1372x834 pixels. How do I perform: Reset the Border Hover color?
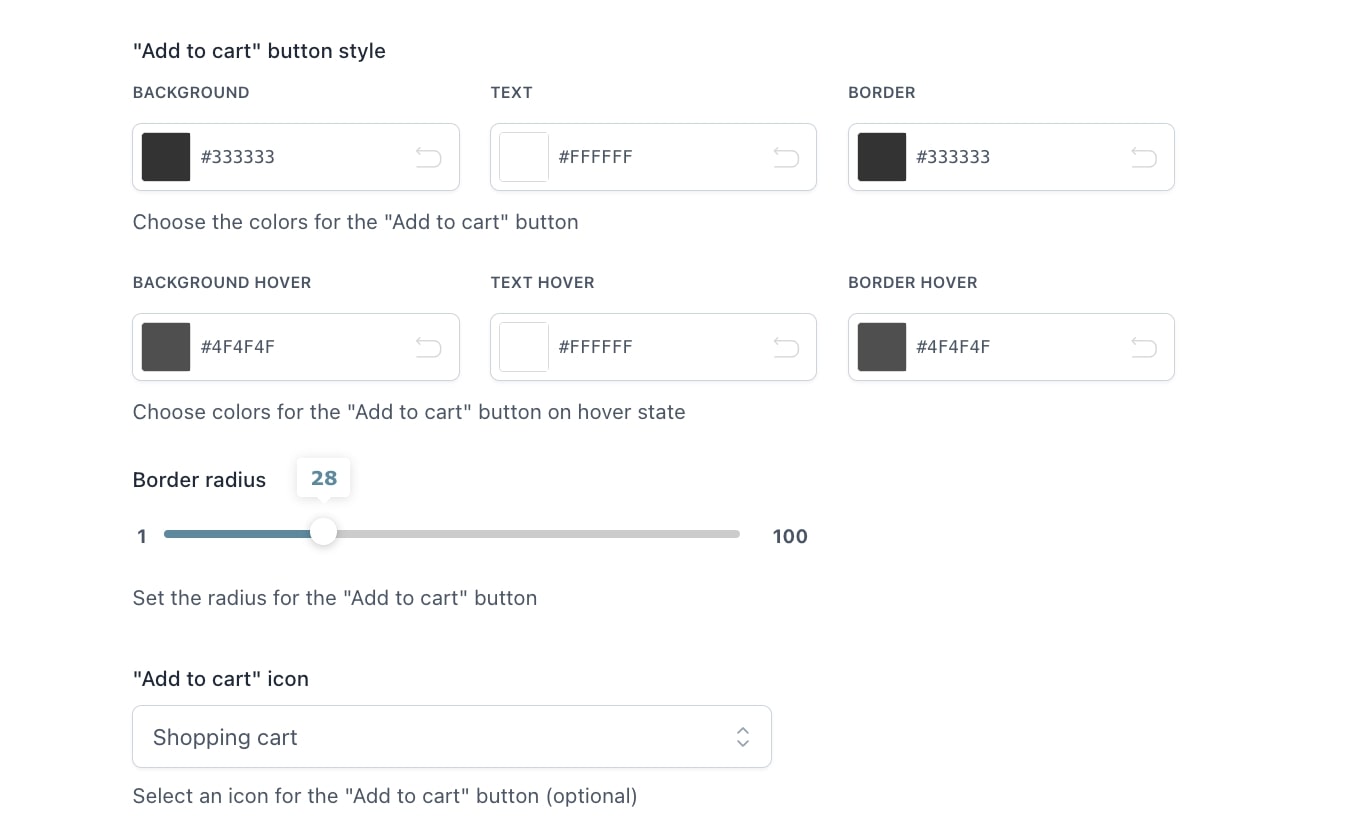point(1144,347)
